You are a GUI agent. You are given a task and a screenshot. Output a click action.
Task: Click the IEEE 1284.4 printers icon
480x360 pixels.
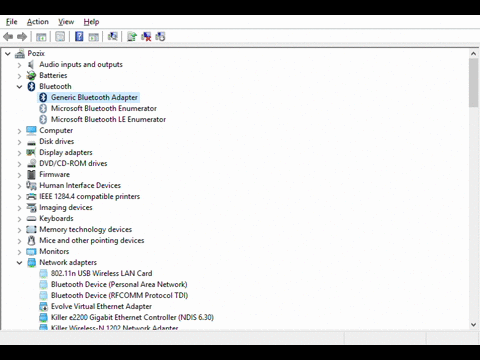click(31, 196)
